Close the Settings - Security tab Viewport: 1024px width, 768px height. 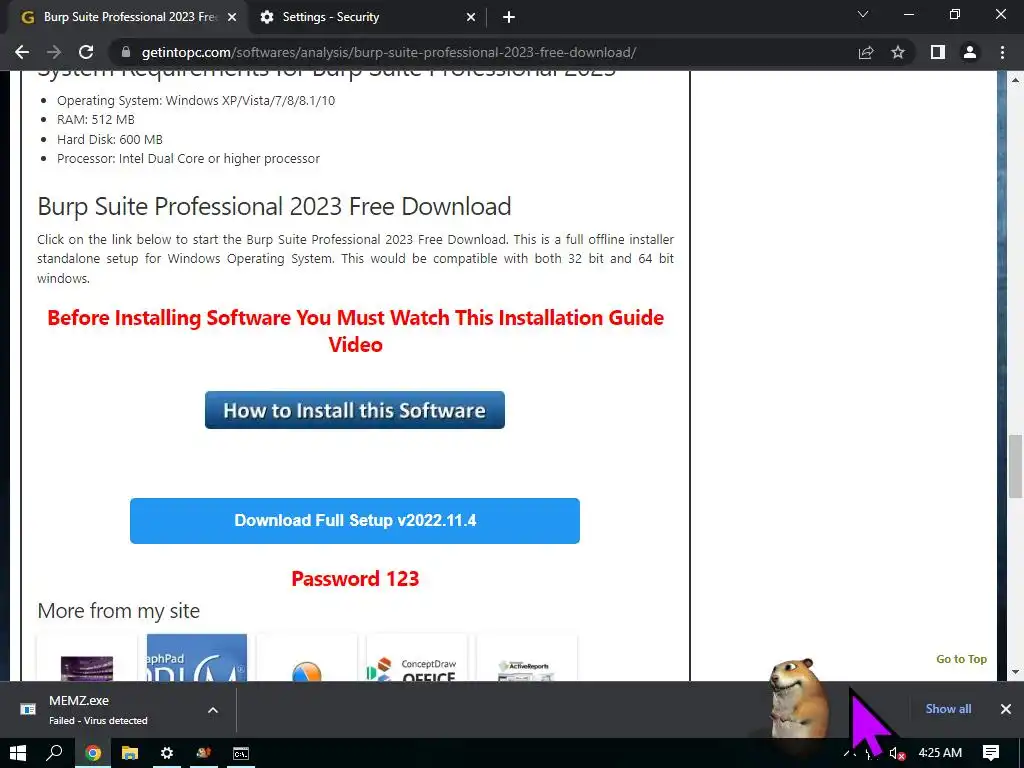point(471,18)
